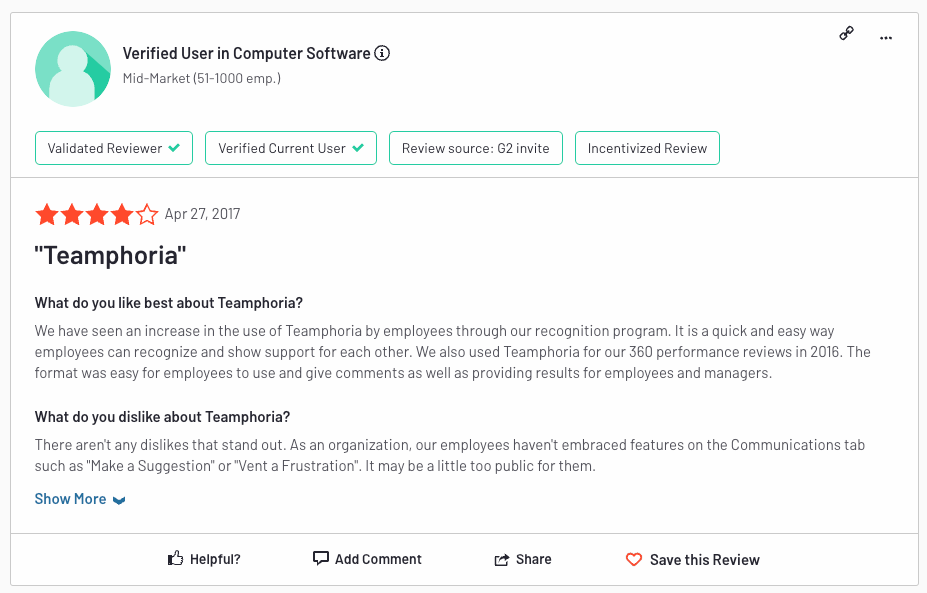Screen dimensions: 927x593
Task: Click the reviewer avatar image
Action: tap(73, 69)
